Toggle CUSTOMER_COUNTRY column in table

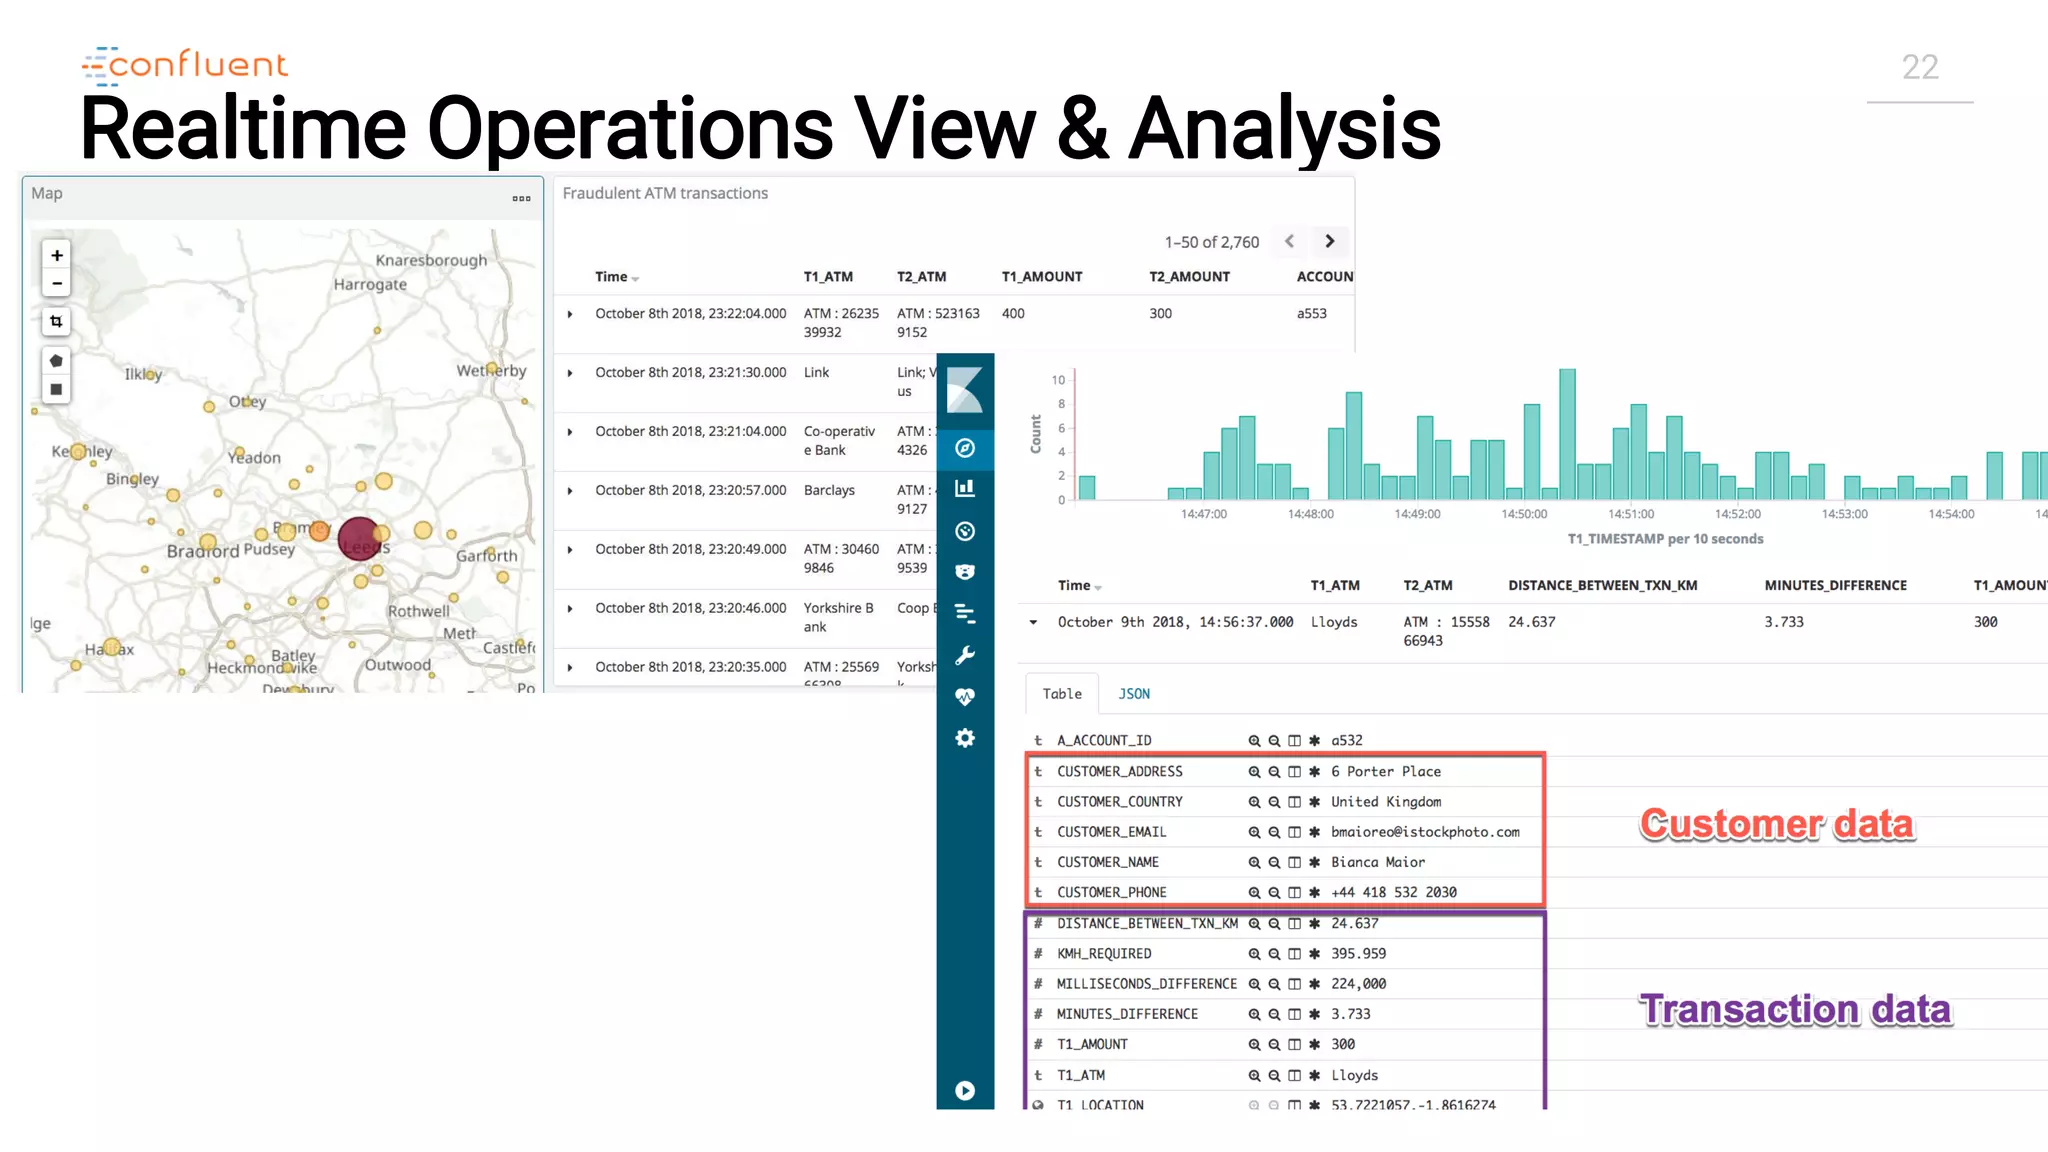[1294, 802]
